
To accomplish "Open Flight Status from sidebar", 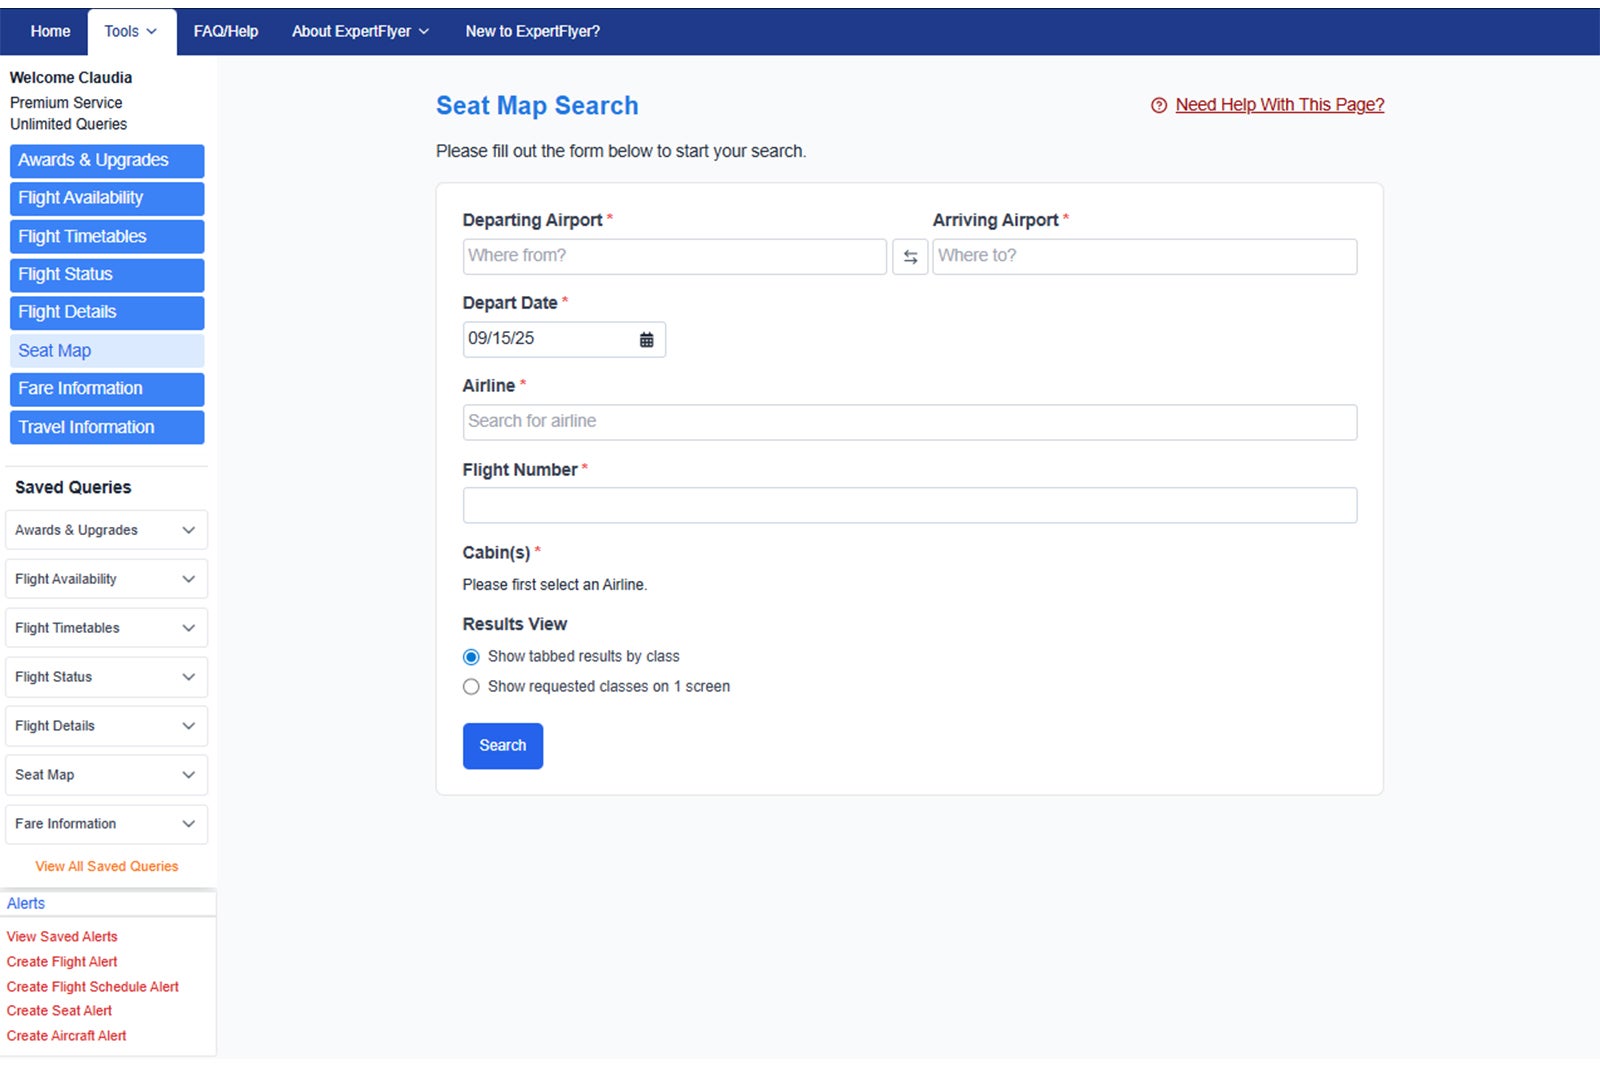I will 106,275.
